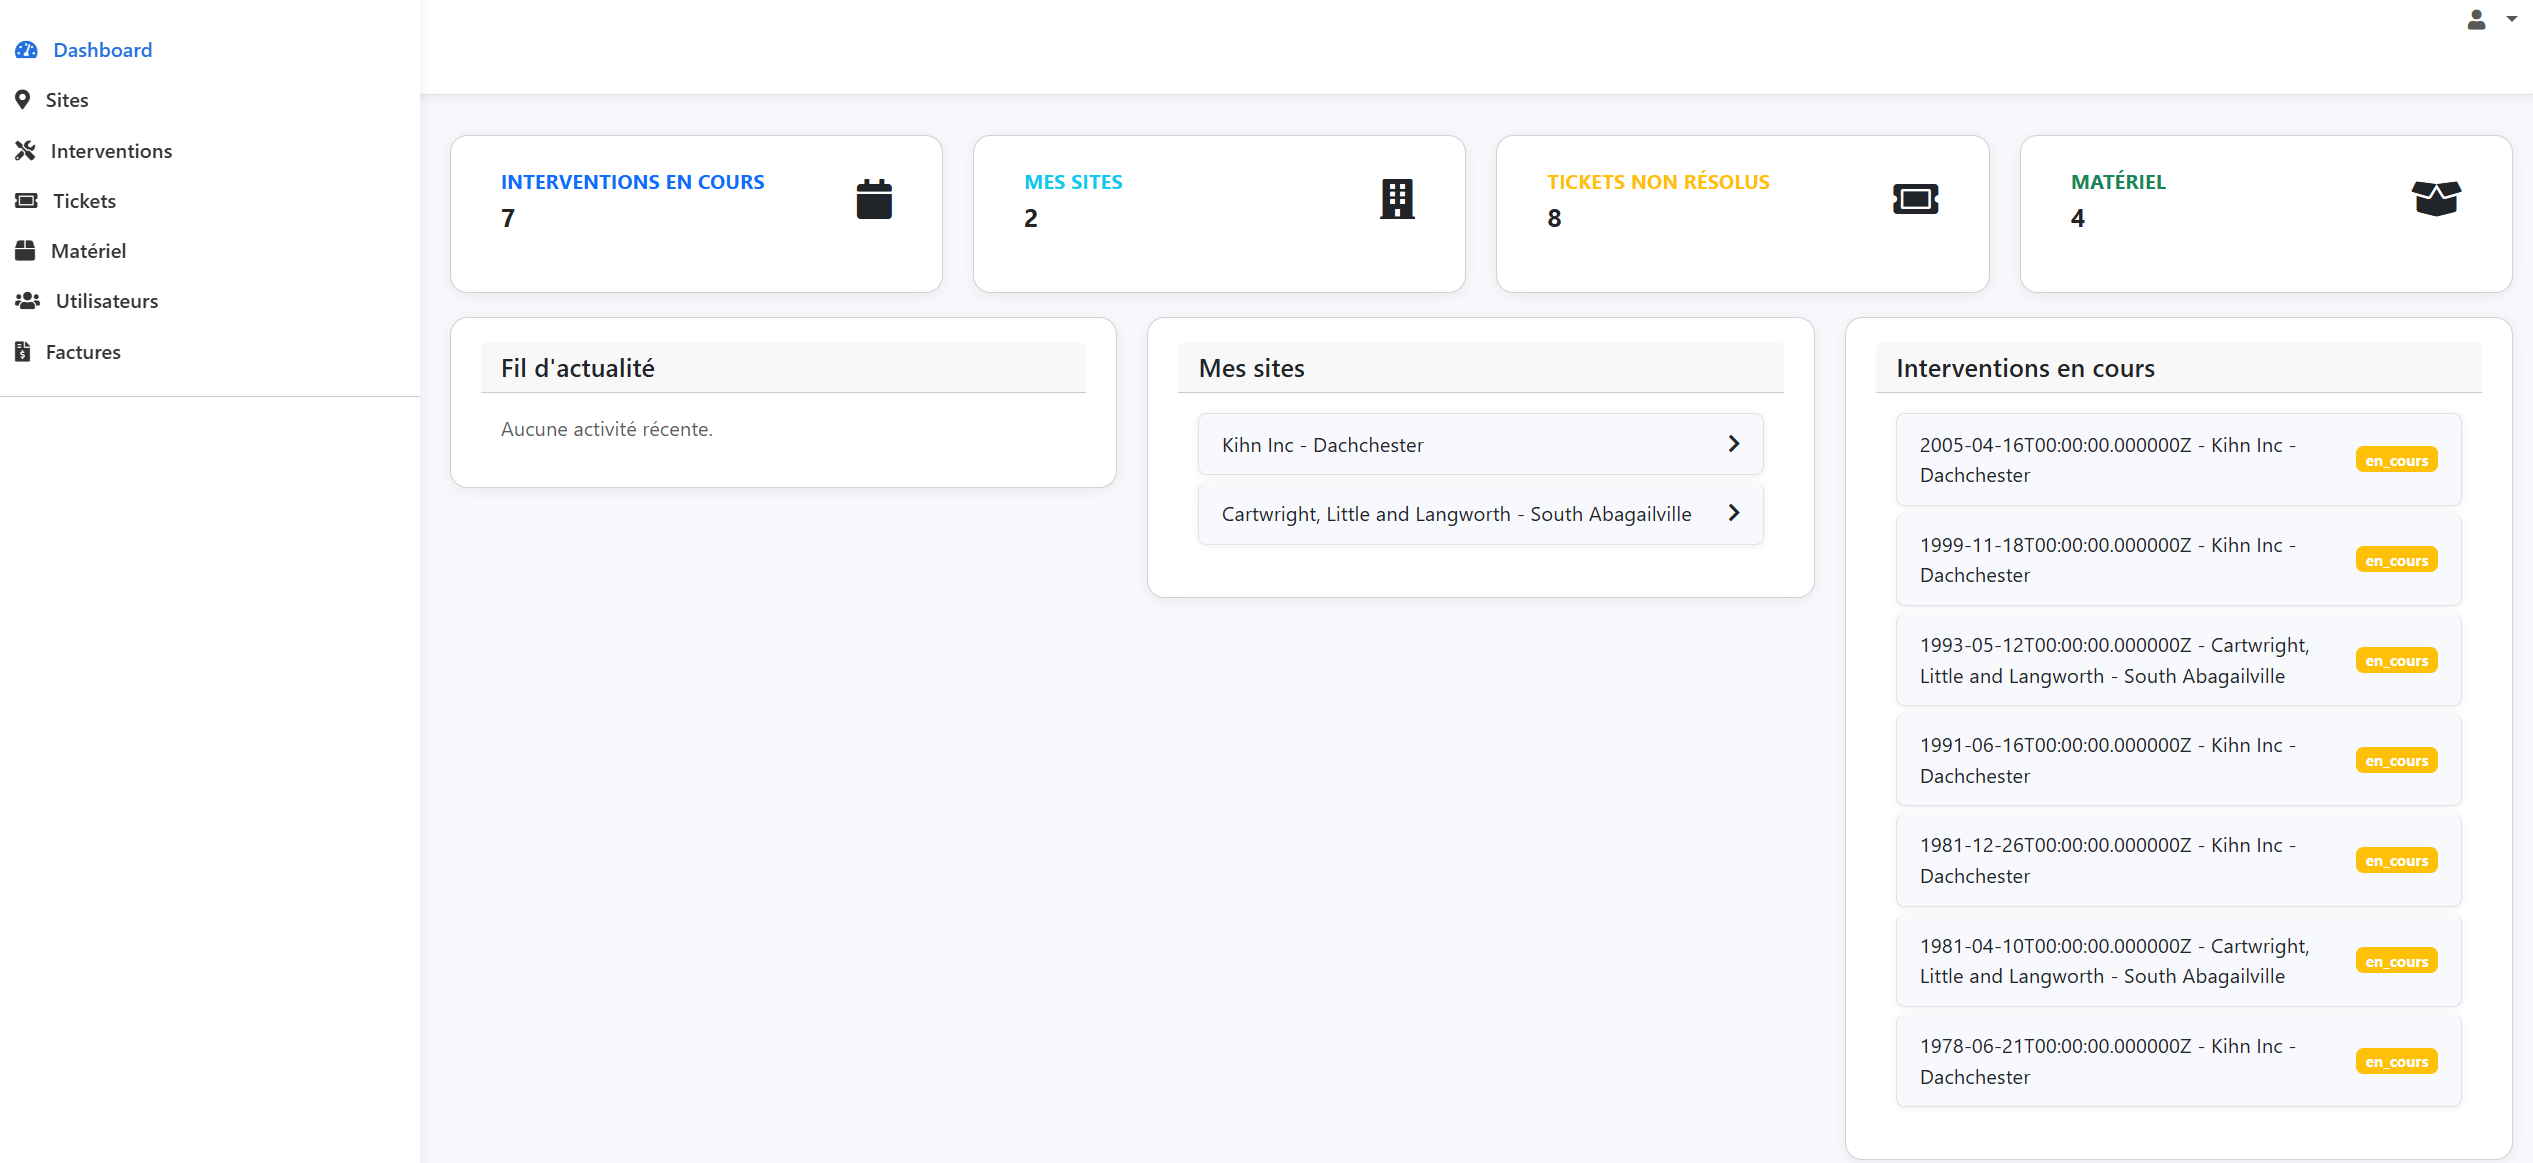
Task: Click the user profile icon top right
Action: coord(2476,19)
